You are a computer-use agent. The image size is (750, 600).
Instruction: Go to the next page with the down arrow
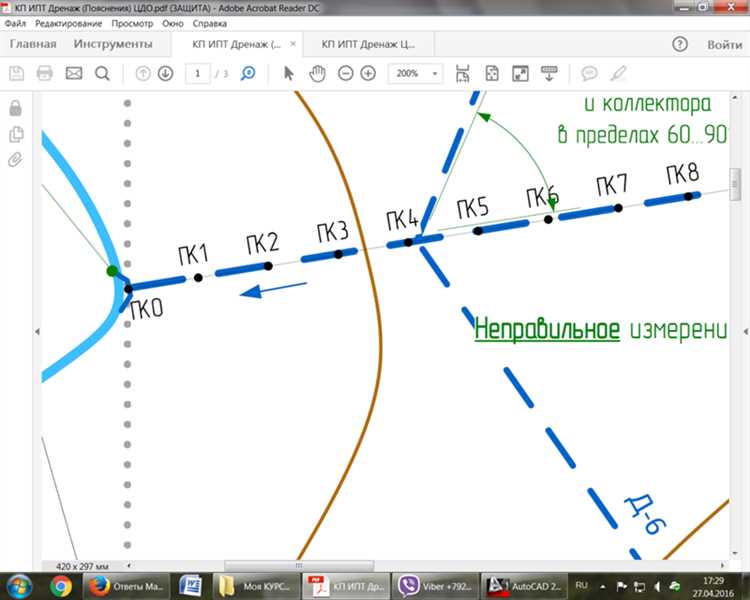pos(165,73)
